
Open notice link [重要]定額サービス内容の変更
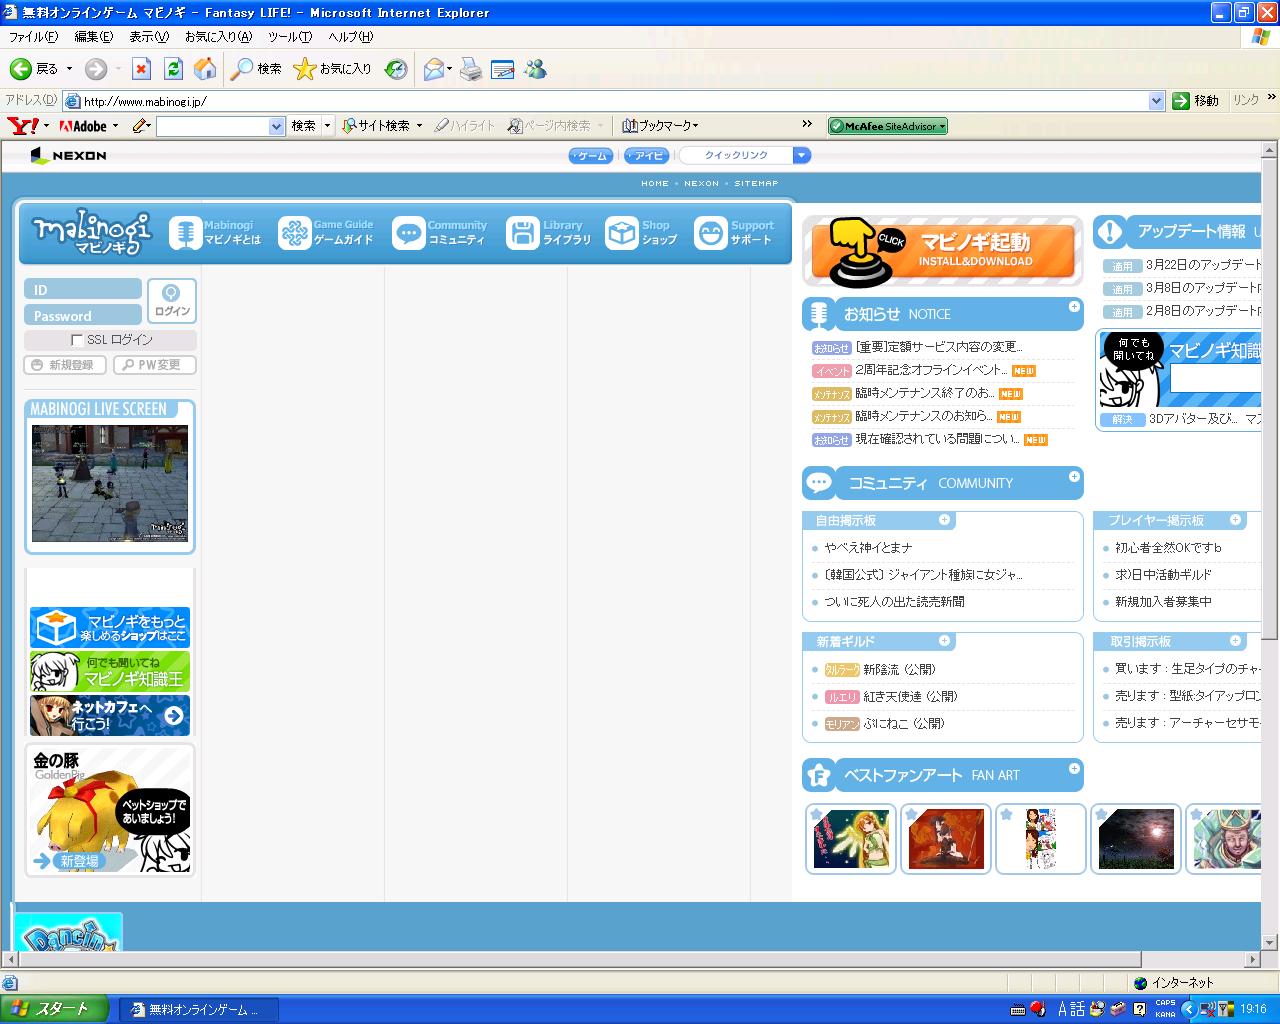pyautogui.click(x=939, y=347)
